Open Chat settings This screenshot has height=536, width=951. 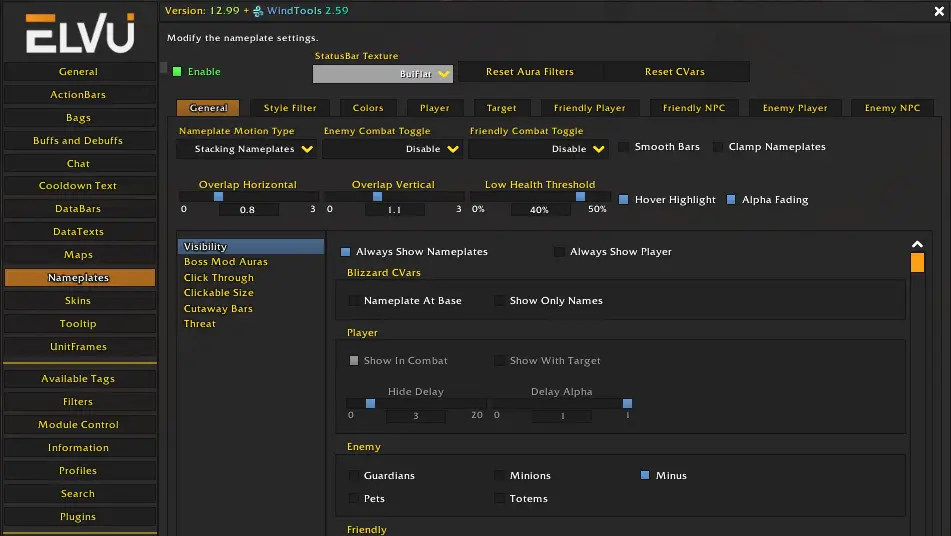[x=79, y=164]
